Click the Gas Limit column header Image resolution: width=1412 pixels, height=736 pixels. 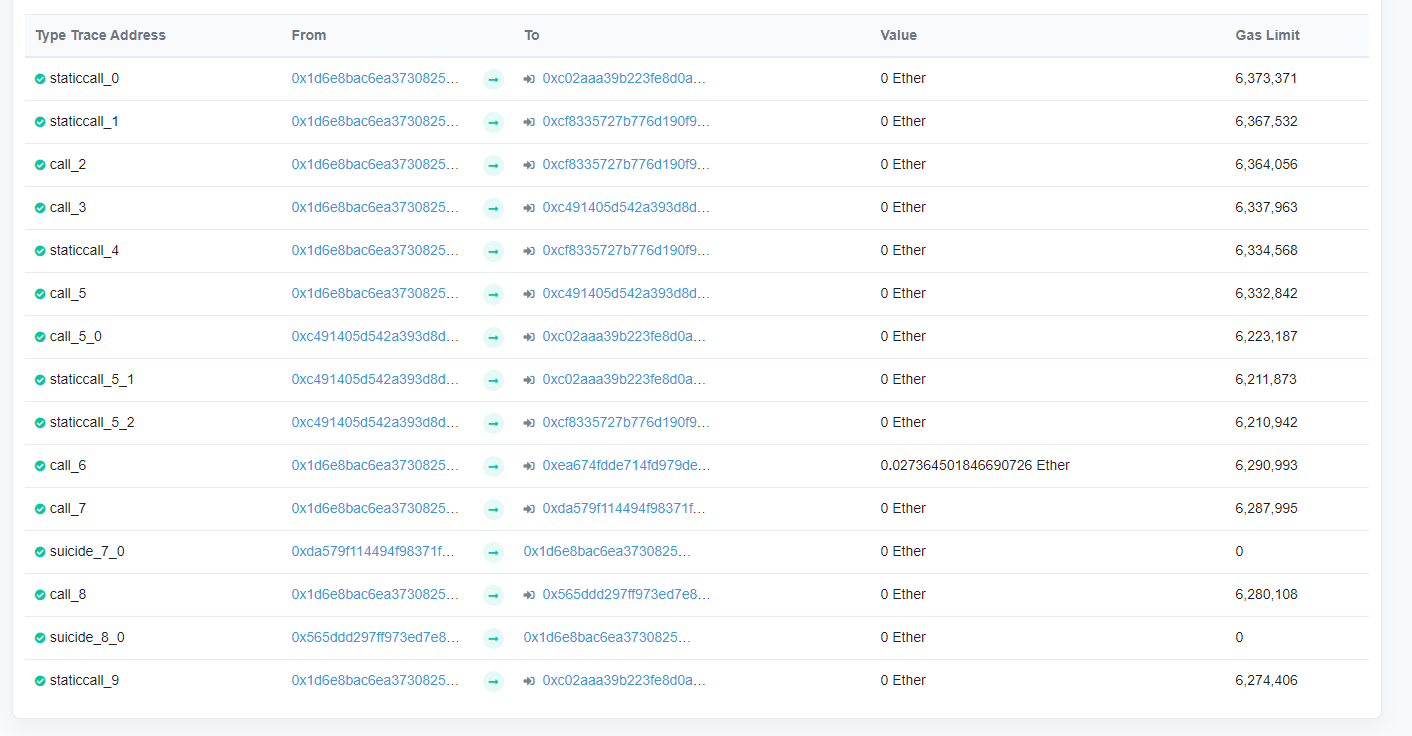[1267, 35]
